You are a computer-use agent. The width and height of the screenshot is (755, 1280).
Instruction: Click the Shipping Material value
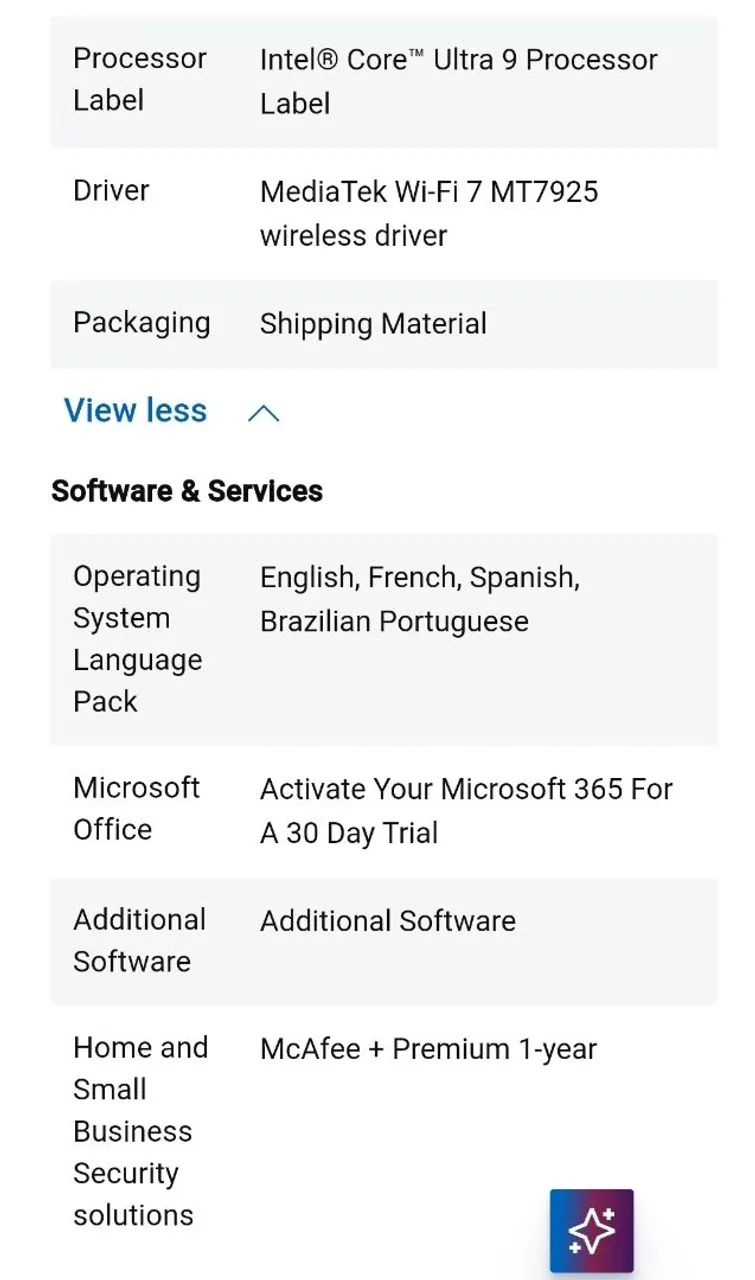click(x=373, y=323)
